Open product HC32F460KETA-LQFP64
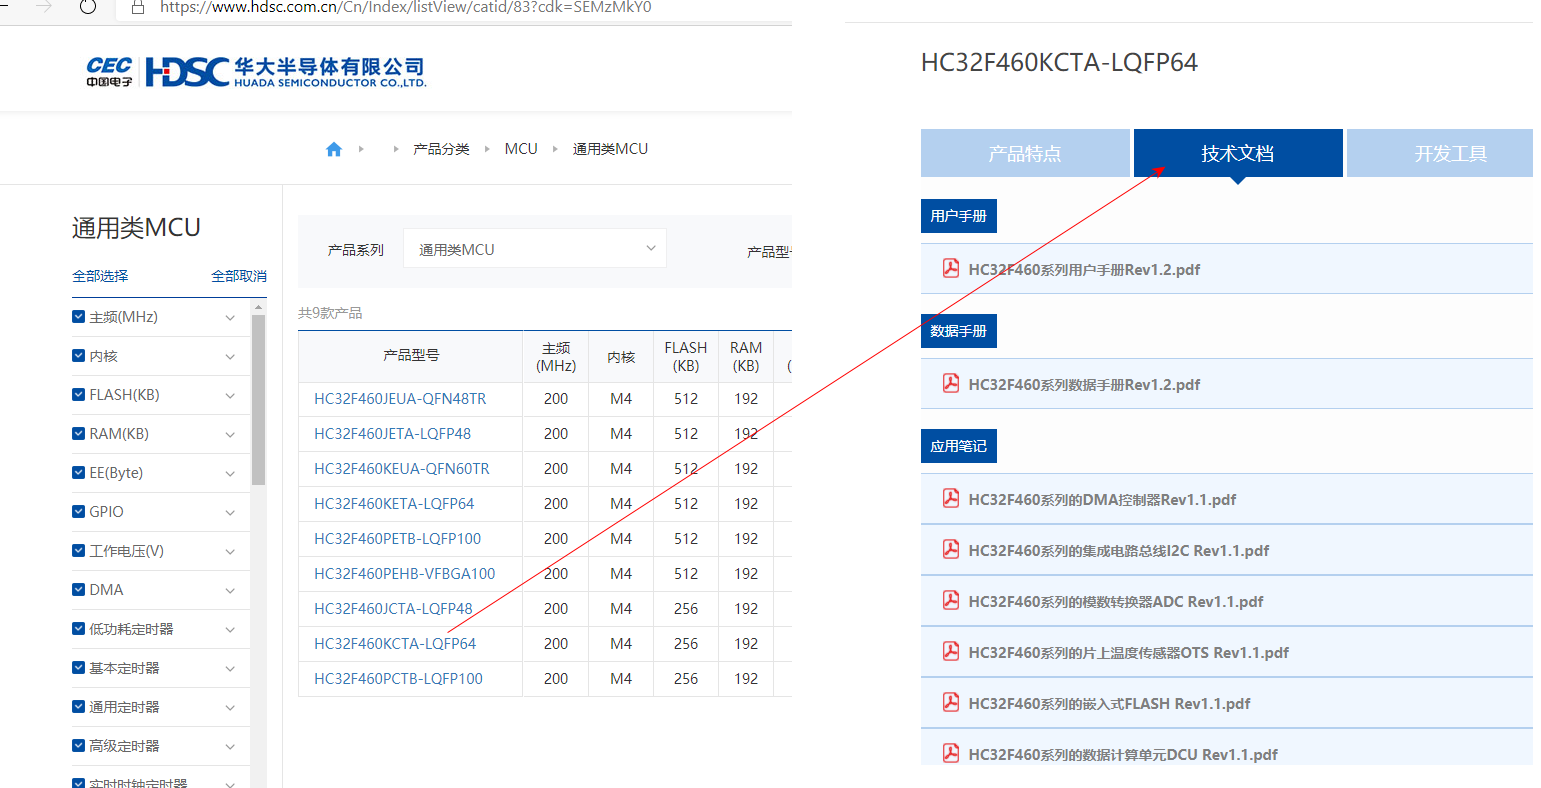Image resolution: width=1541 pixels, height=788 pixels. click(x=394, y=504)
